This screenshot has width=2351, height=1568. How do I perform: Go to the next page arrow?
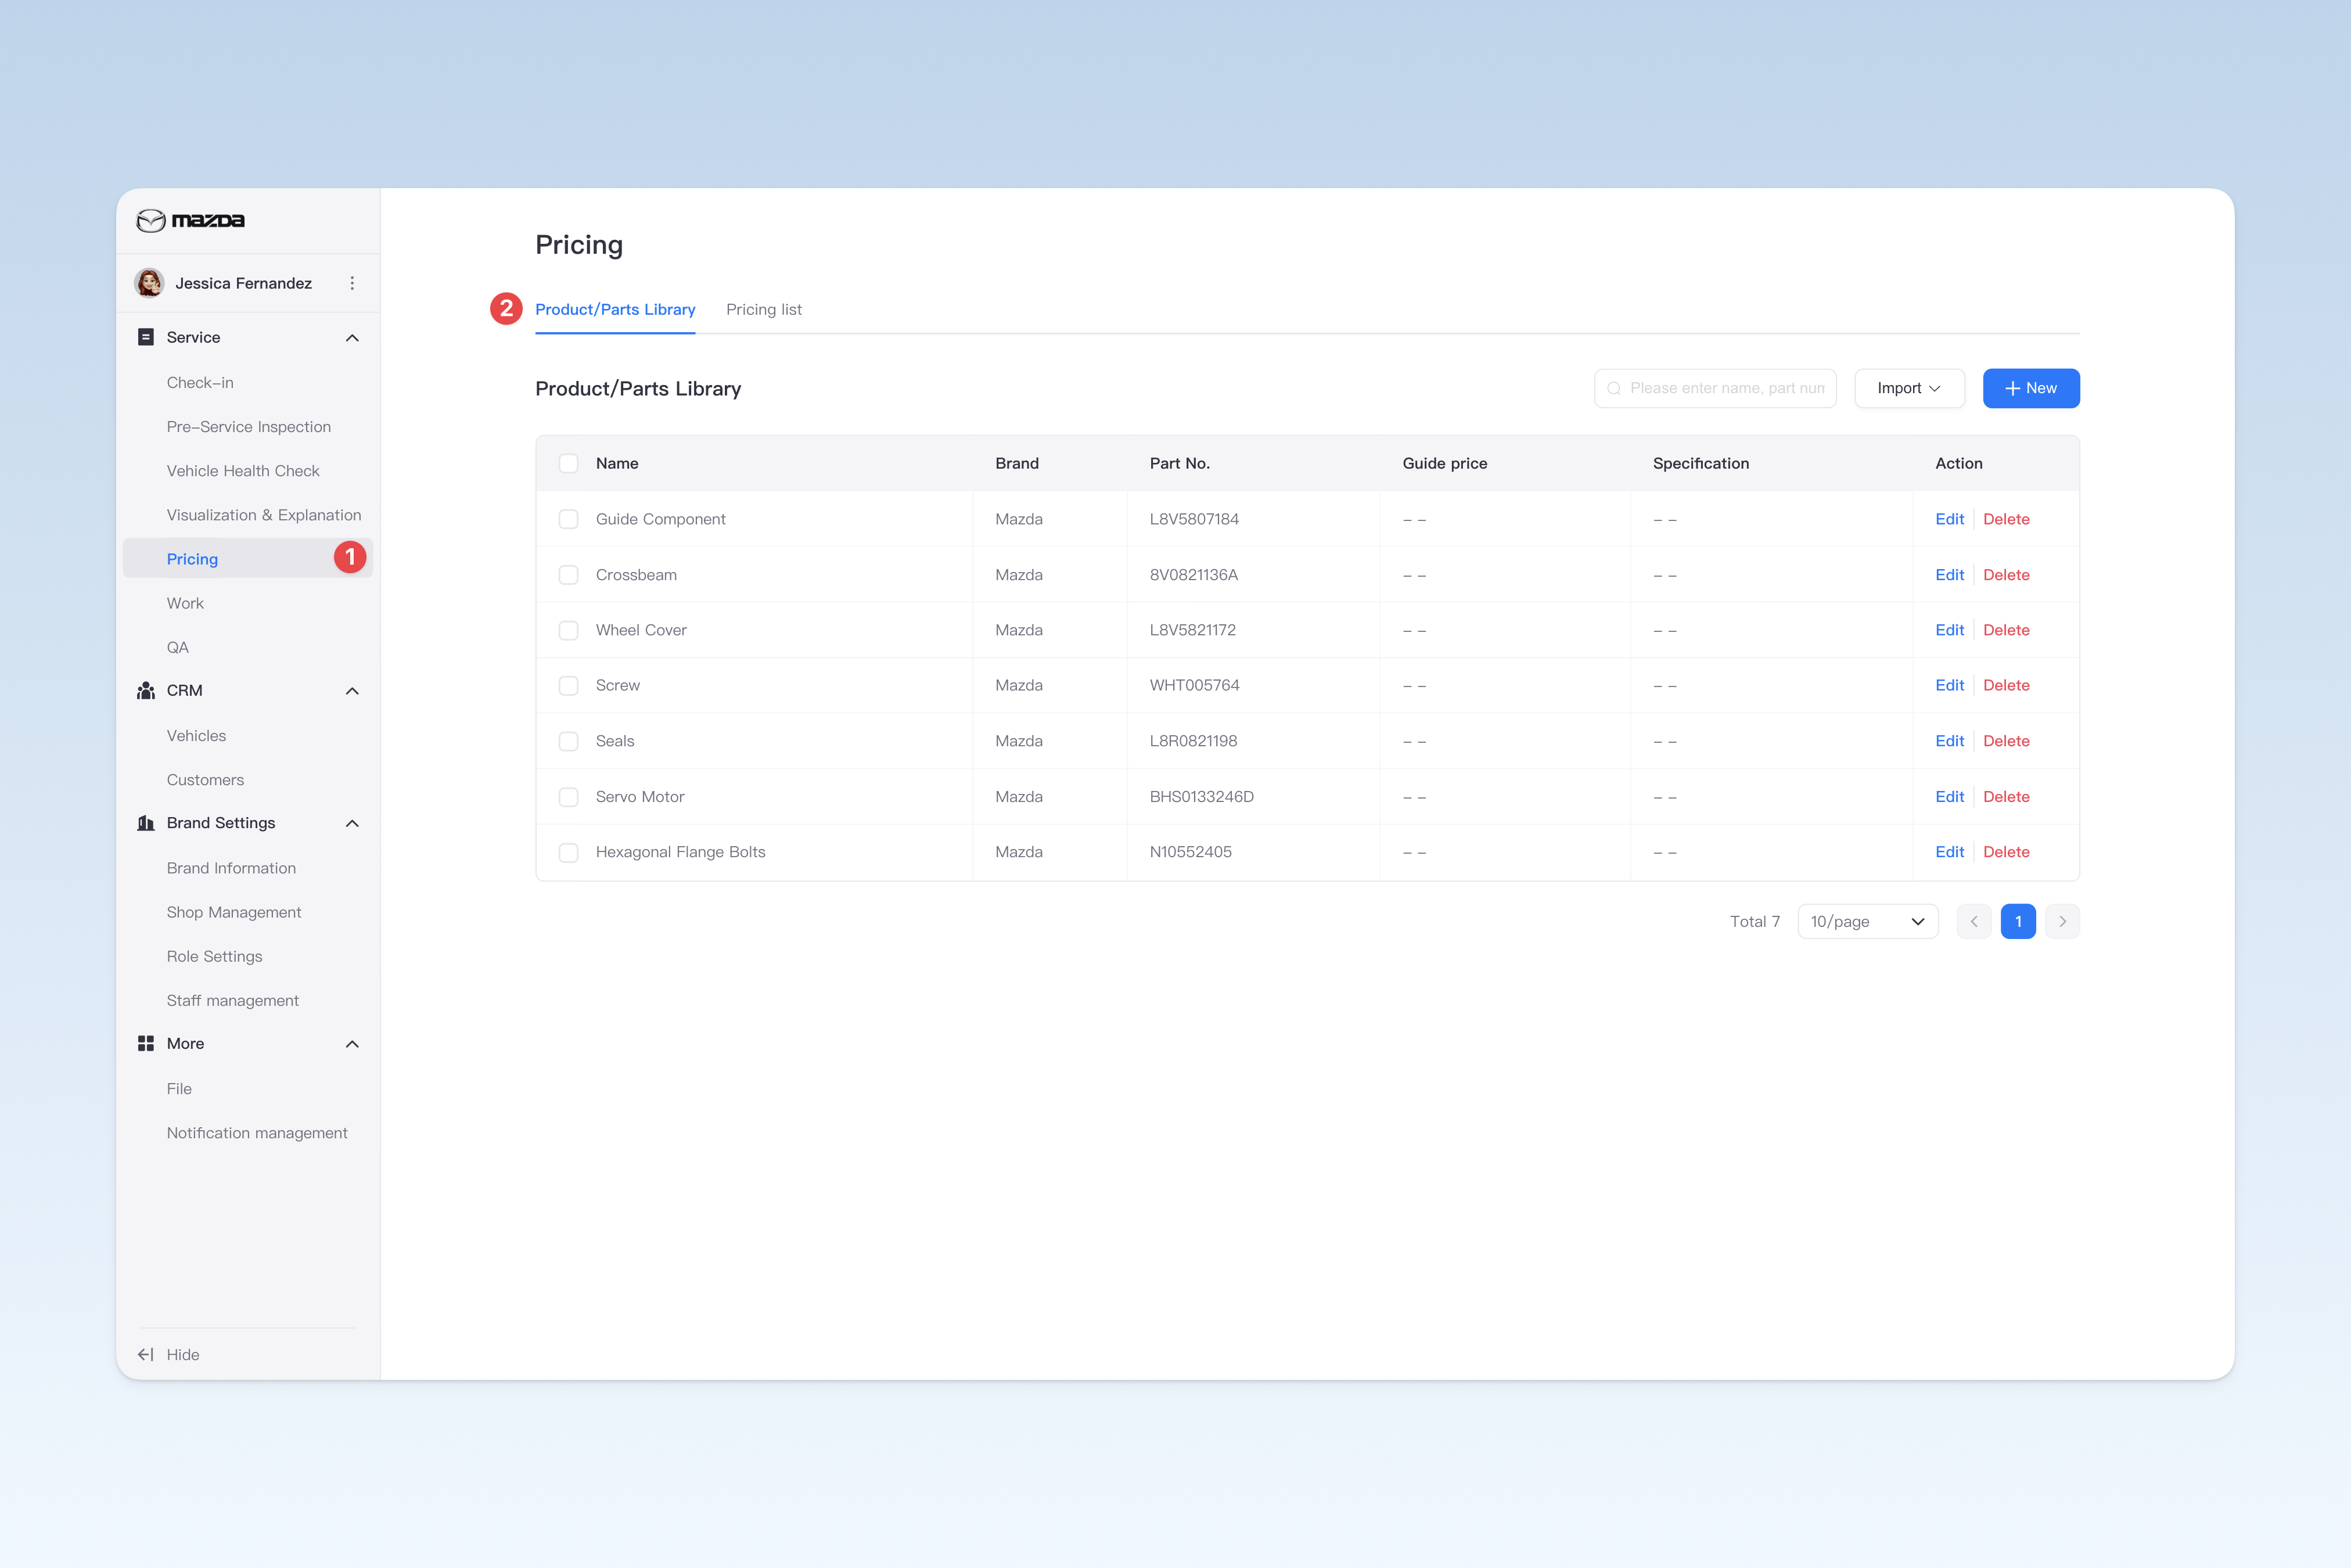point(2062,921)
